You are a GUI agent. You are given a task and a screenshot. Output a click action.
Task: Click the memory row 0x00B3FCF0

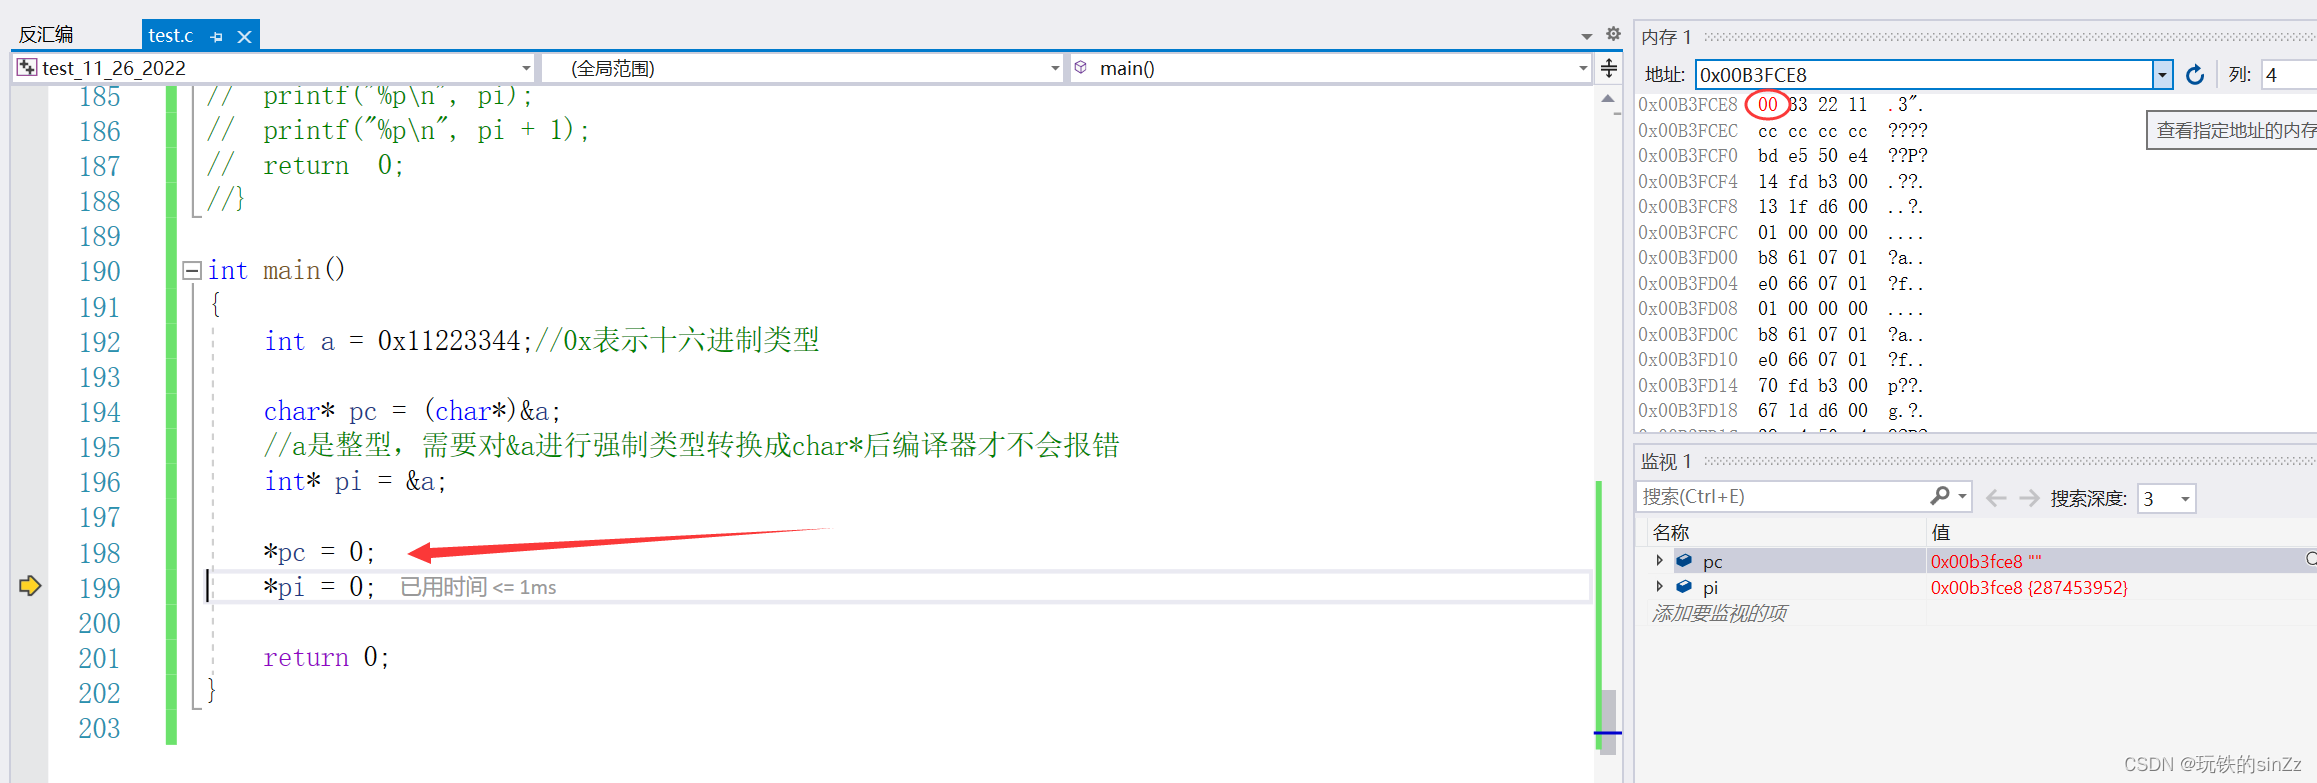click(x=1783, y=156)
